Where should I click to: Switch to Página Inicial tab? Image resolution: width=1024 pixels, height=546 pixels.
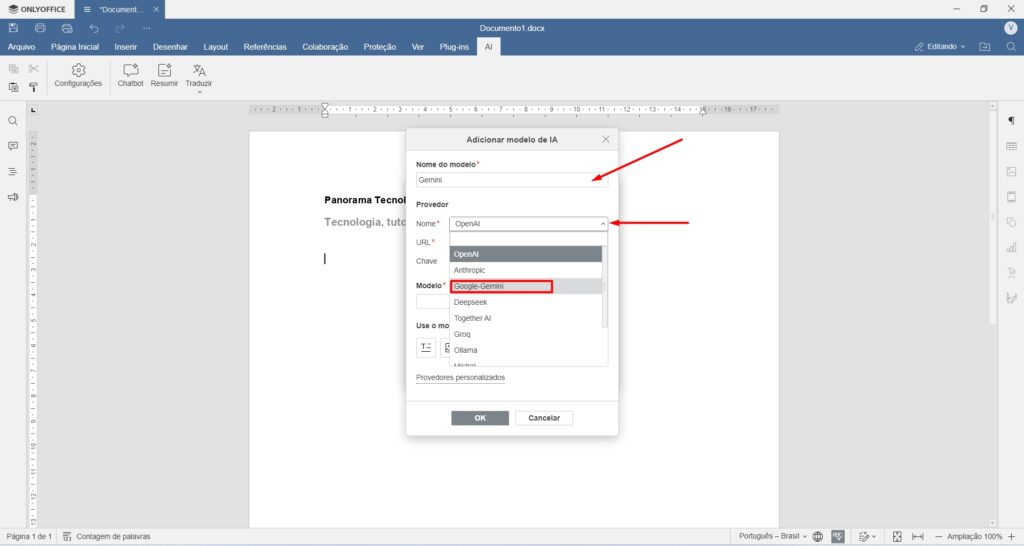click(x=75, y=47)
